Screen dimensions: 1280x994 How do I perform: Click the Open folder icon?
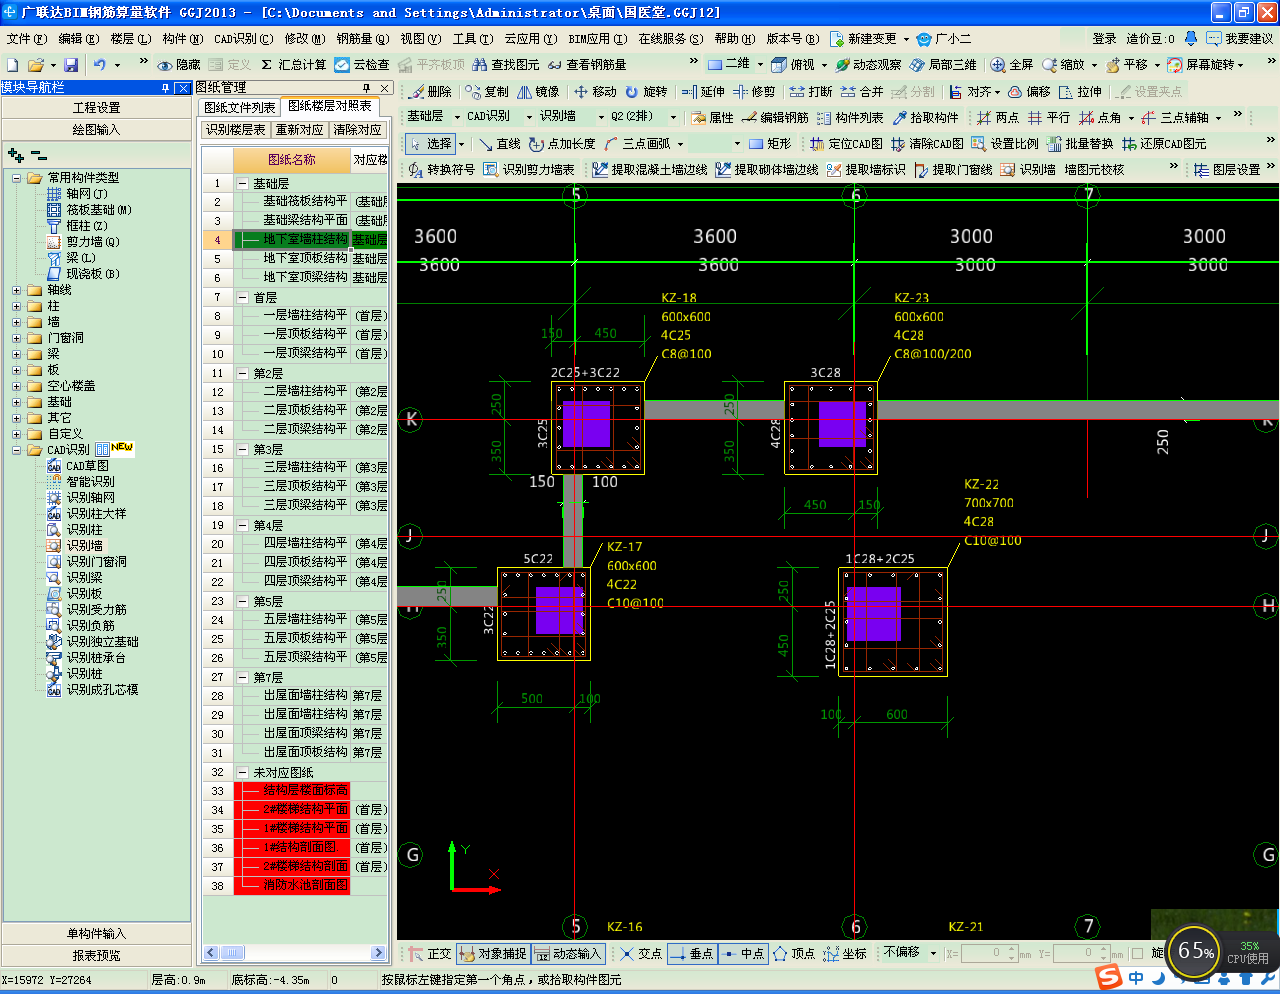[x=36, y=64]
